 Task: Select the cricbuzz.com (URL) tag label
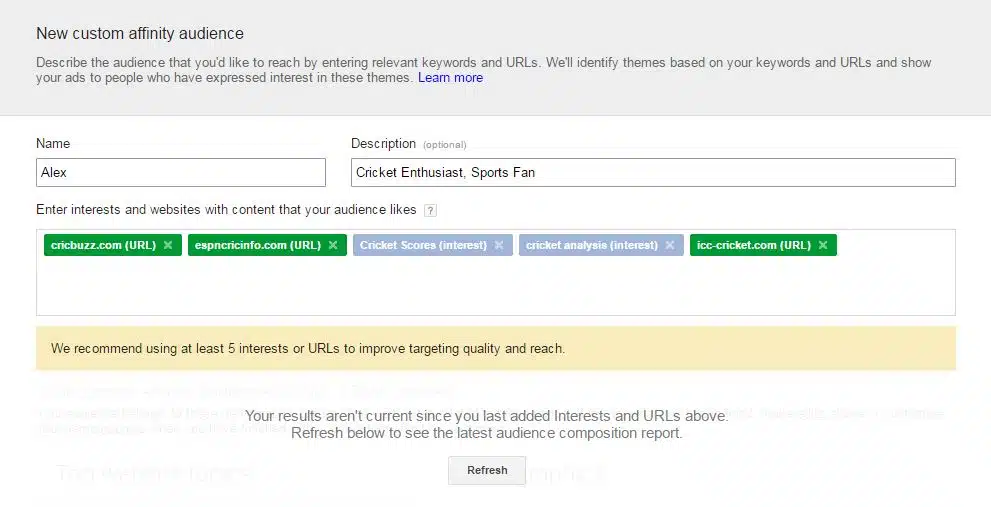point(104,245)
